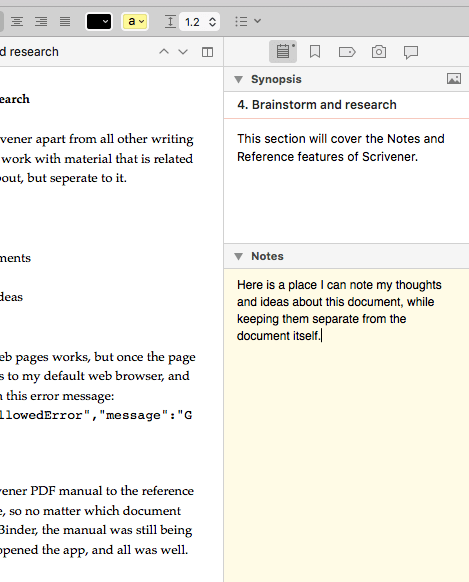Switch synopsis to image view
The image size is (469, 582).
coord(454,79)
